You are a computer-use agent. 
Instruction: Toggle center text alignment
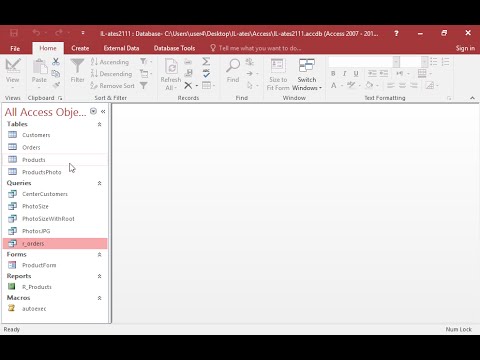pyautogui.click(x=402, y=86)
